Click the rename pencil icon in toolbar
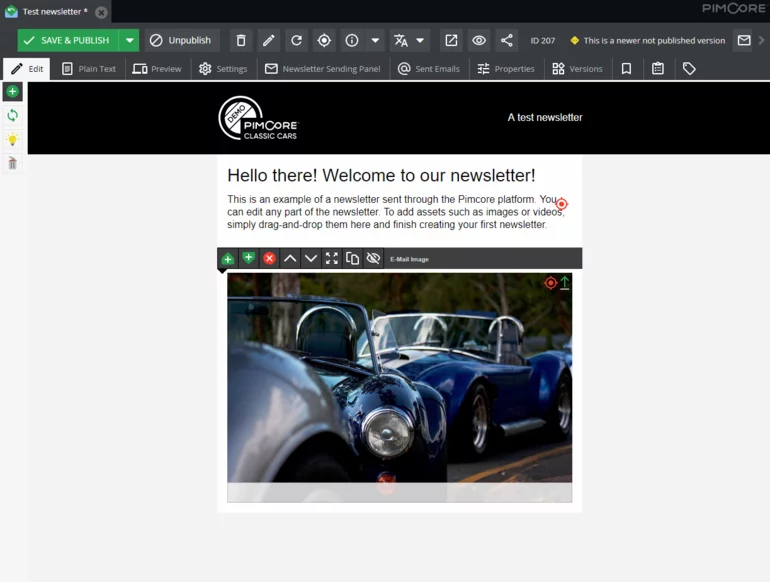The width and height of the screenshot is (770, 582). pyautogui.click(x=268, y=40)
